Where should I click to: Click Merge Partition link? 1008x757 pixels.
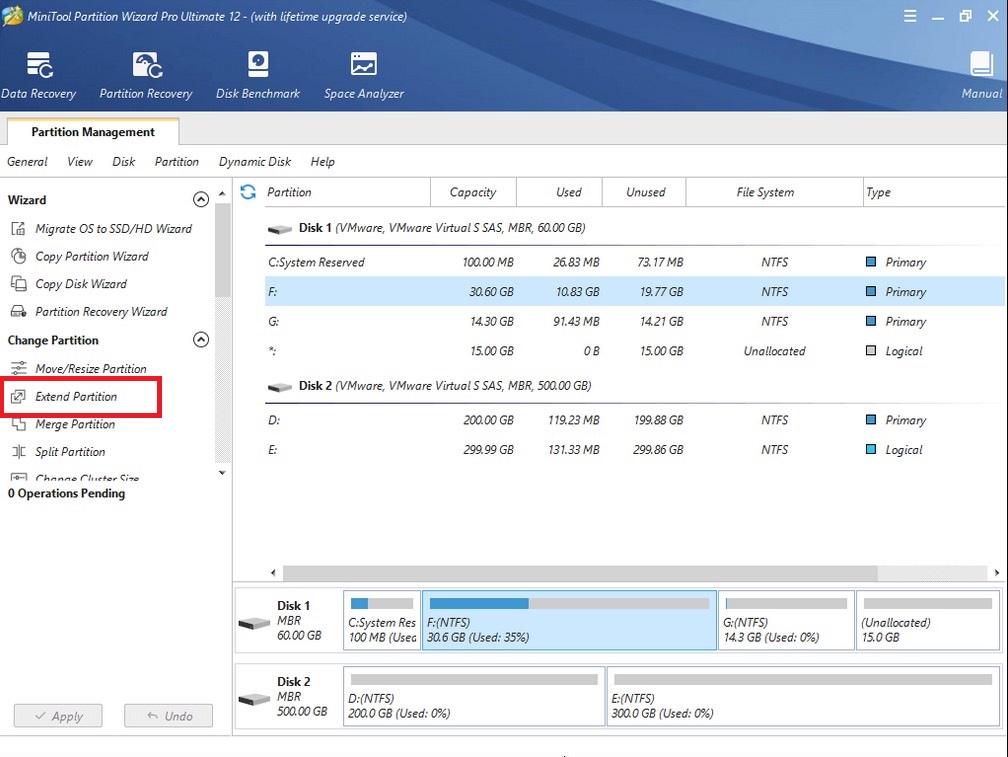coord(75,424)
